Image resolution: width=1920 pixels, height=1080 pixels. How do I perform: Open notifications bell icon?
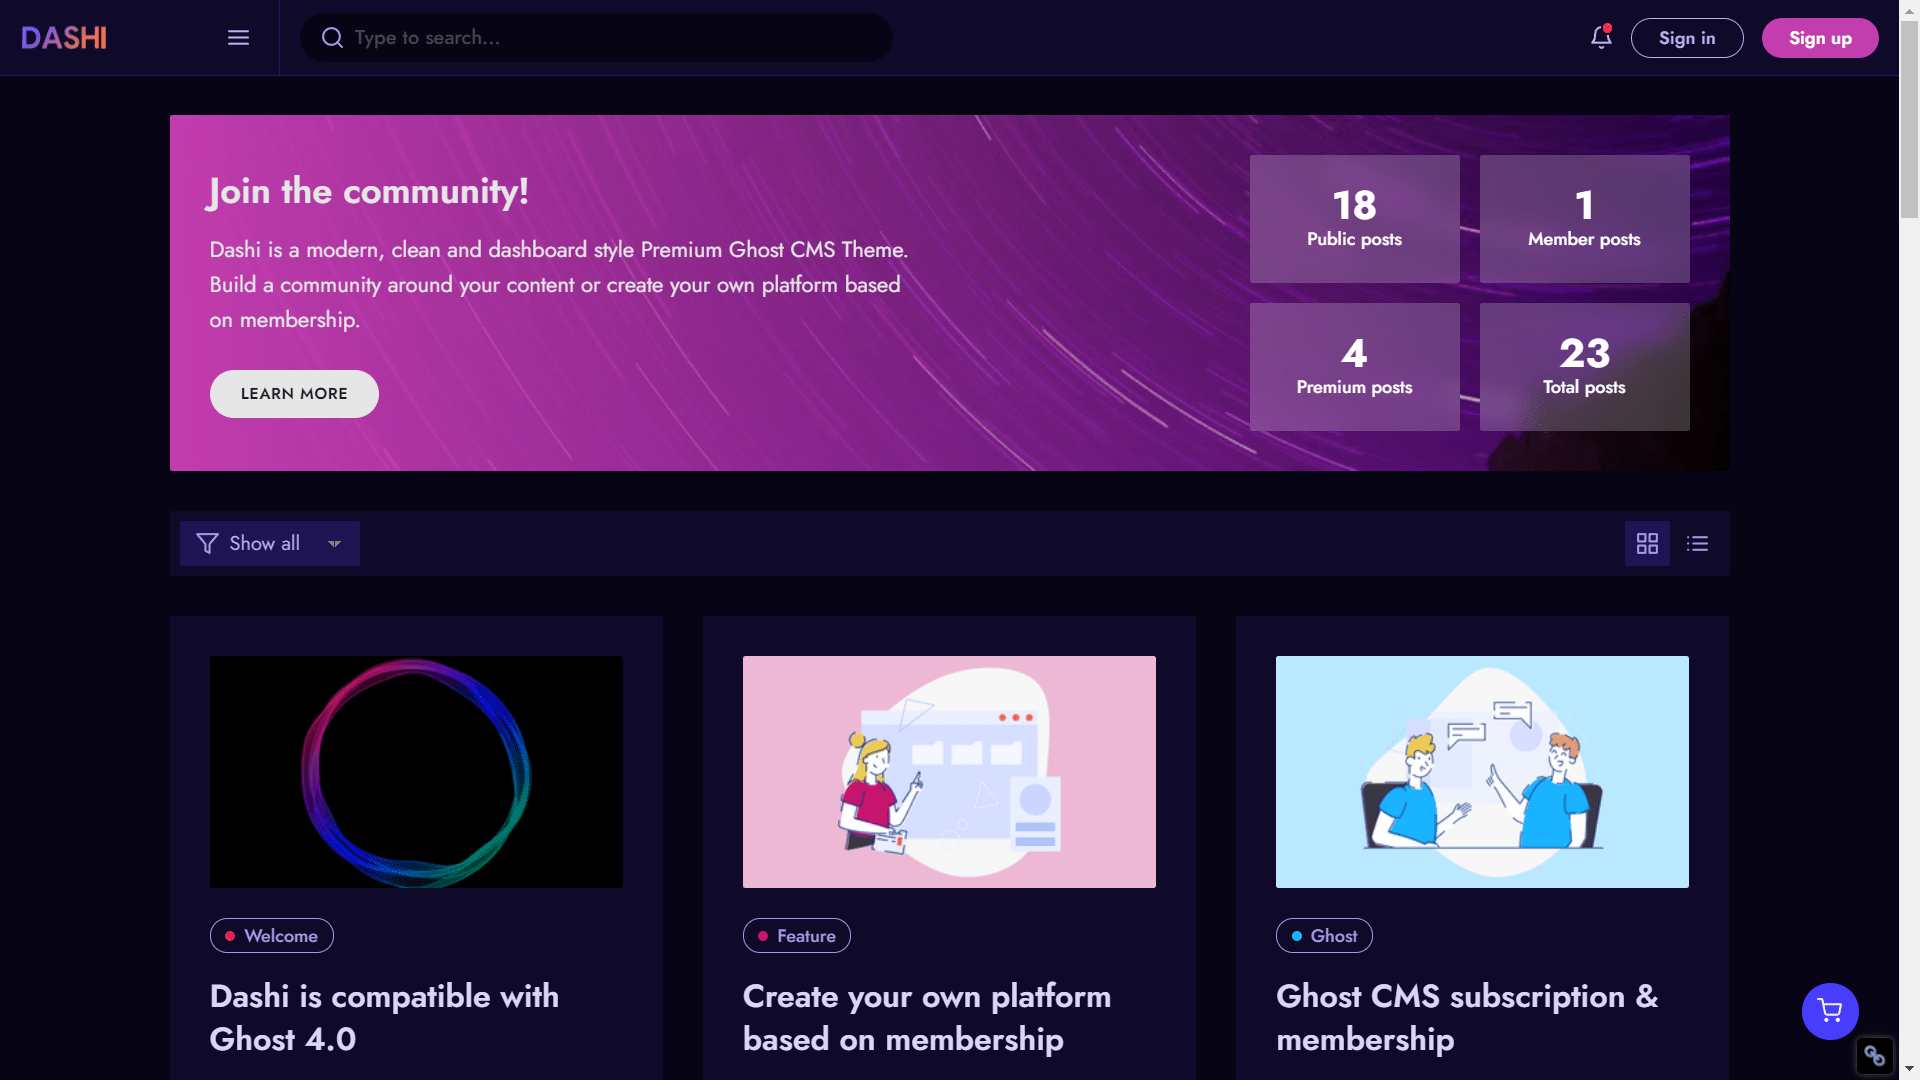point(1601,38)
